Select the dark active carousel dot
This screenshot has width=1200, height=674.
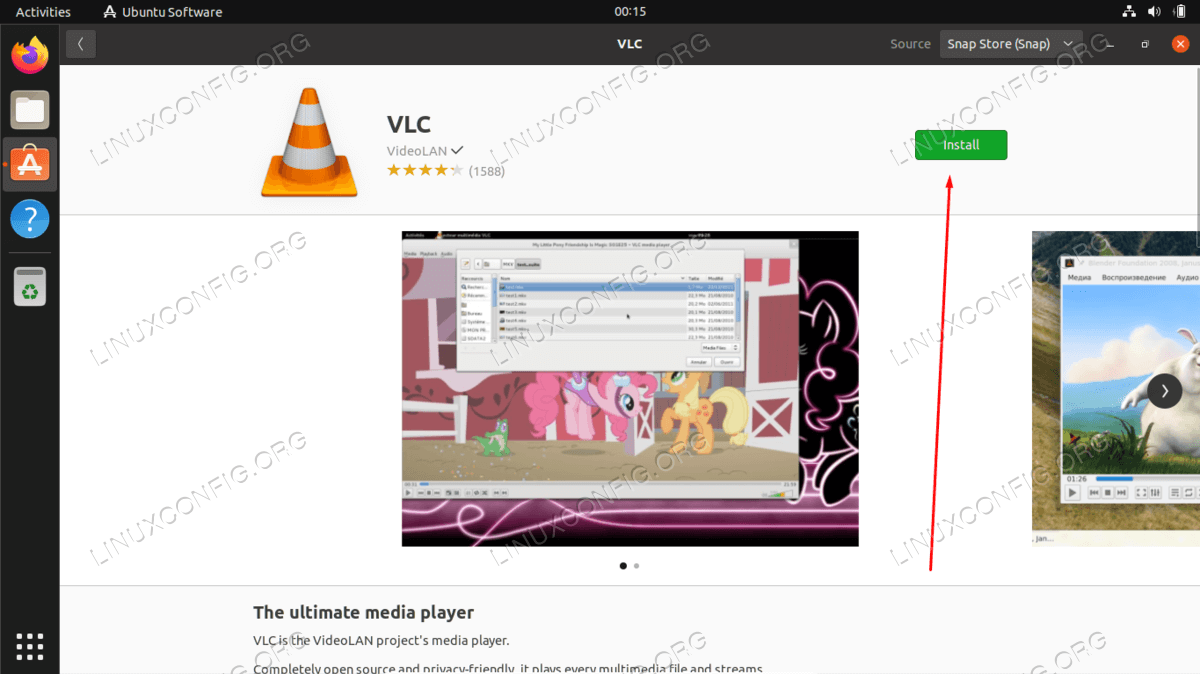(x=623, y=566)
